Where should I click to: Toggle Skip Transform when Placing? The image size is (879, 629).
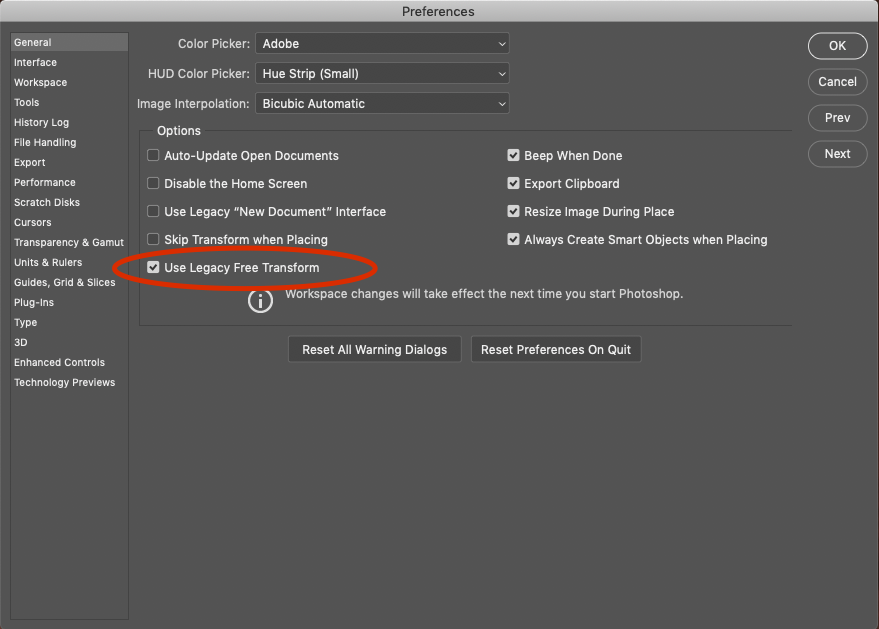(154, 240)
